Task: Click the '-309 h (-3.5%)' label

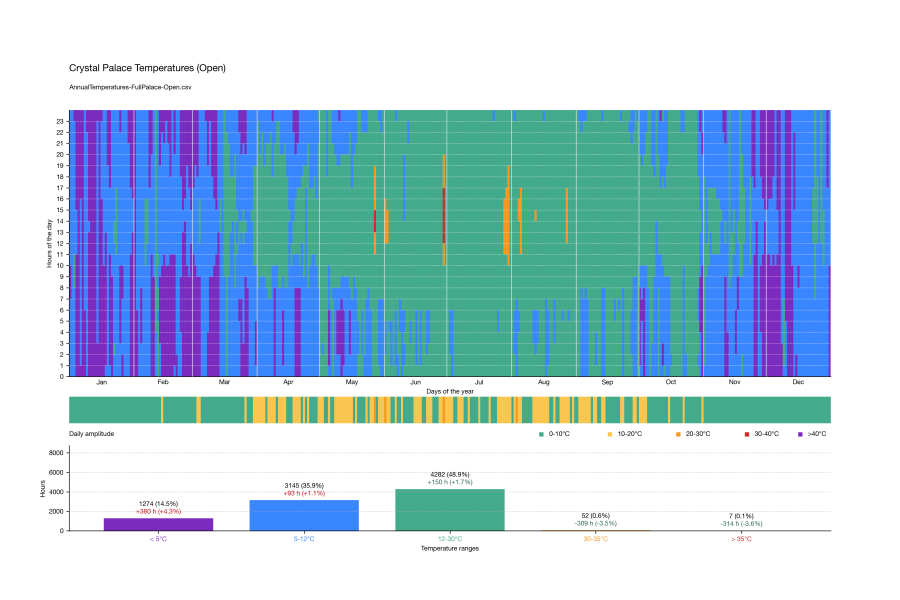Action: click(596, 523)
